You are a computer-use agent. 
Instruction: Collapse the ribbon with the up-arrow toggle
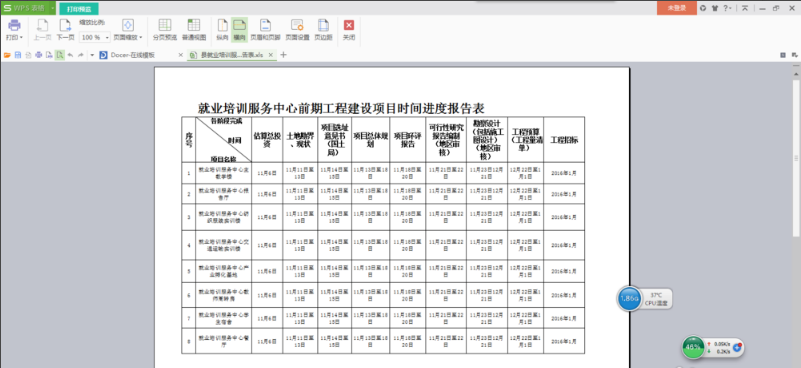point(745,8)
